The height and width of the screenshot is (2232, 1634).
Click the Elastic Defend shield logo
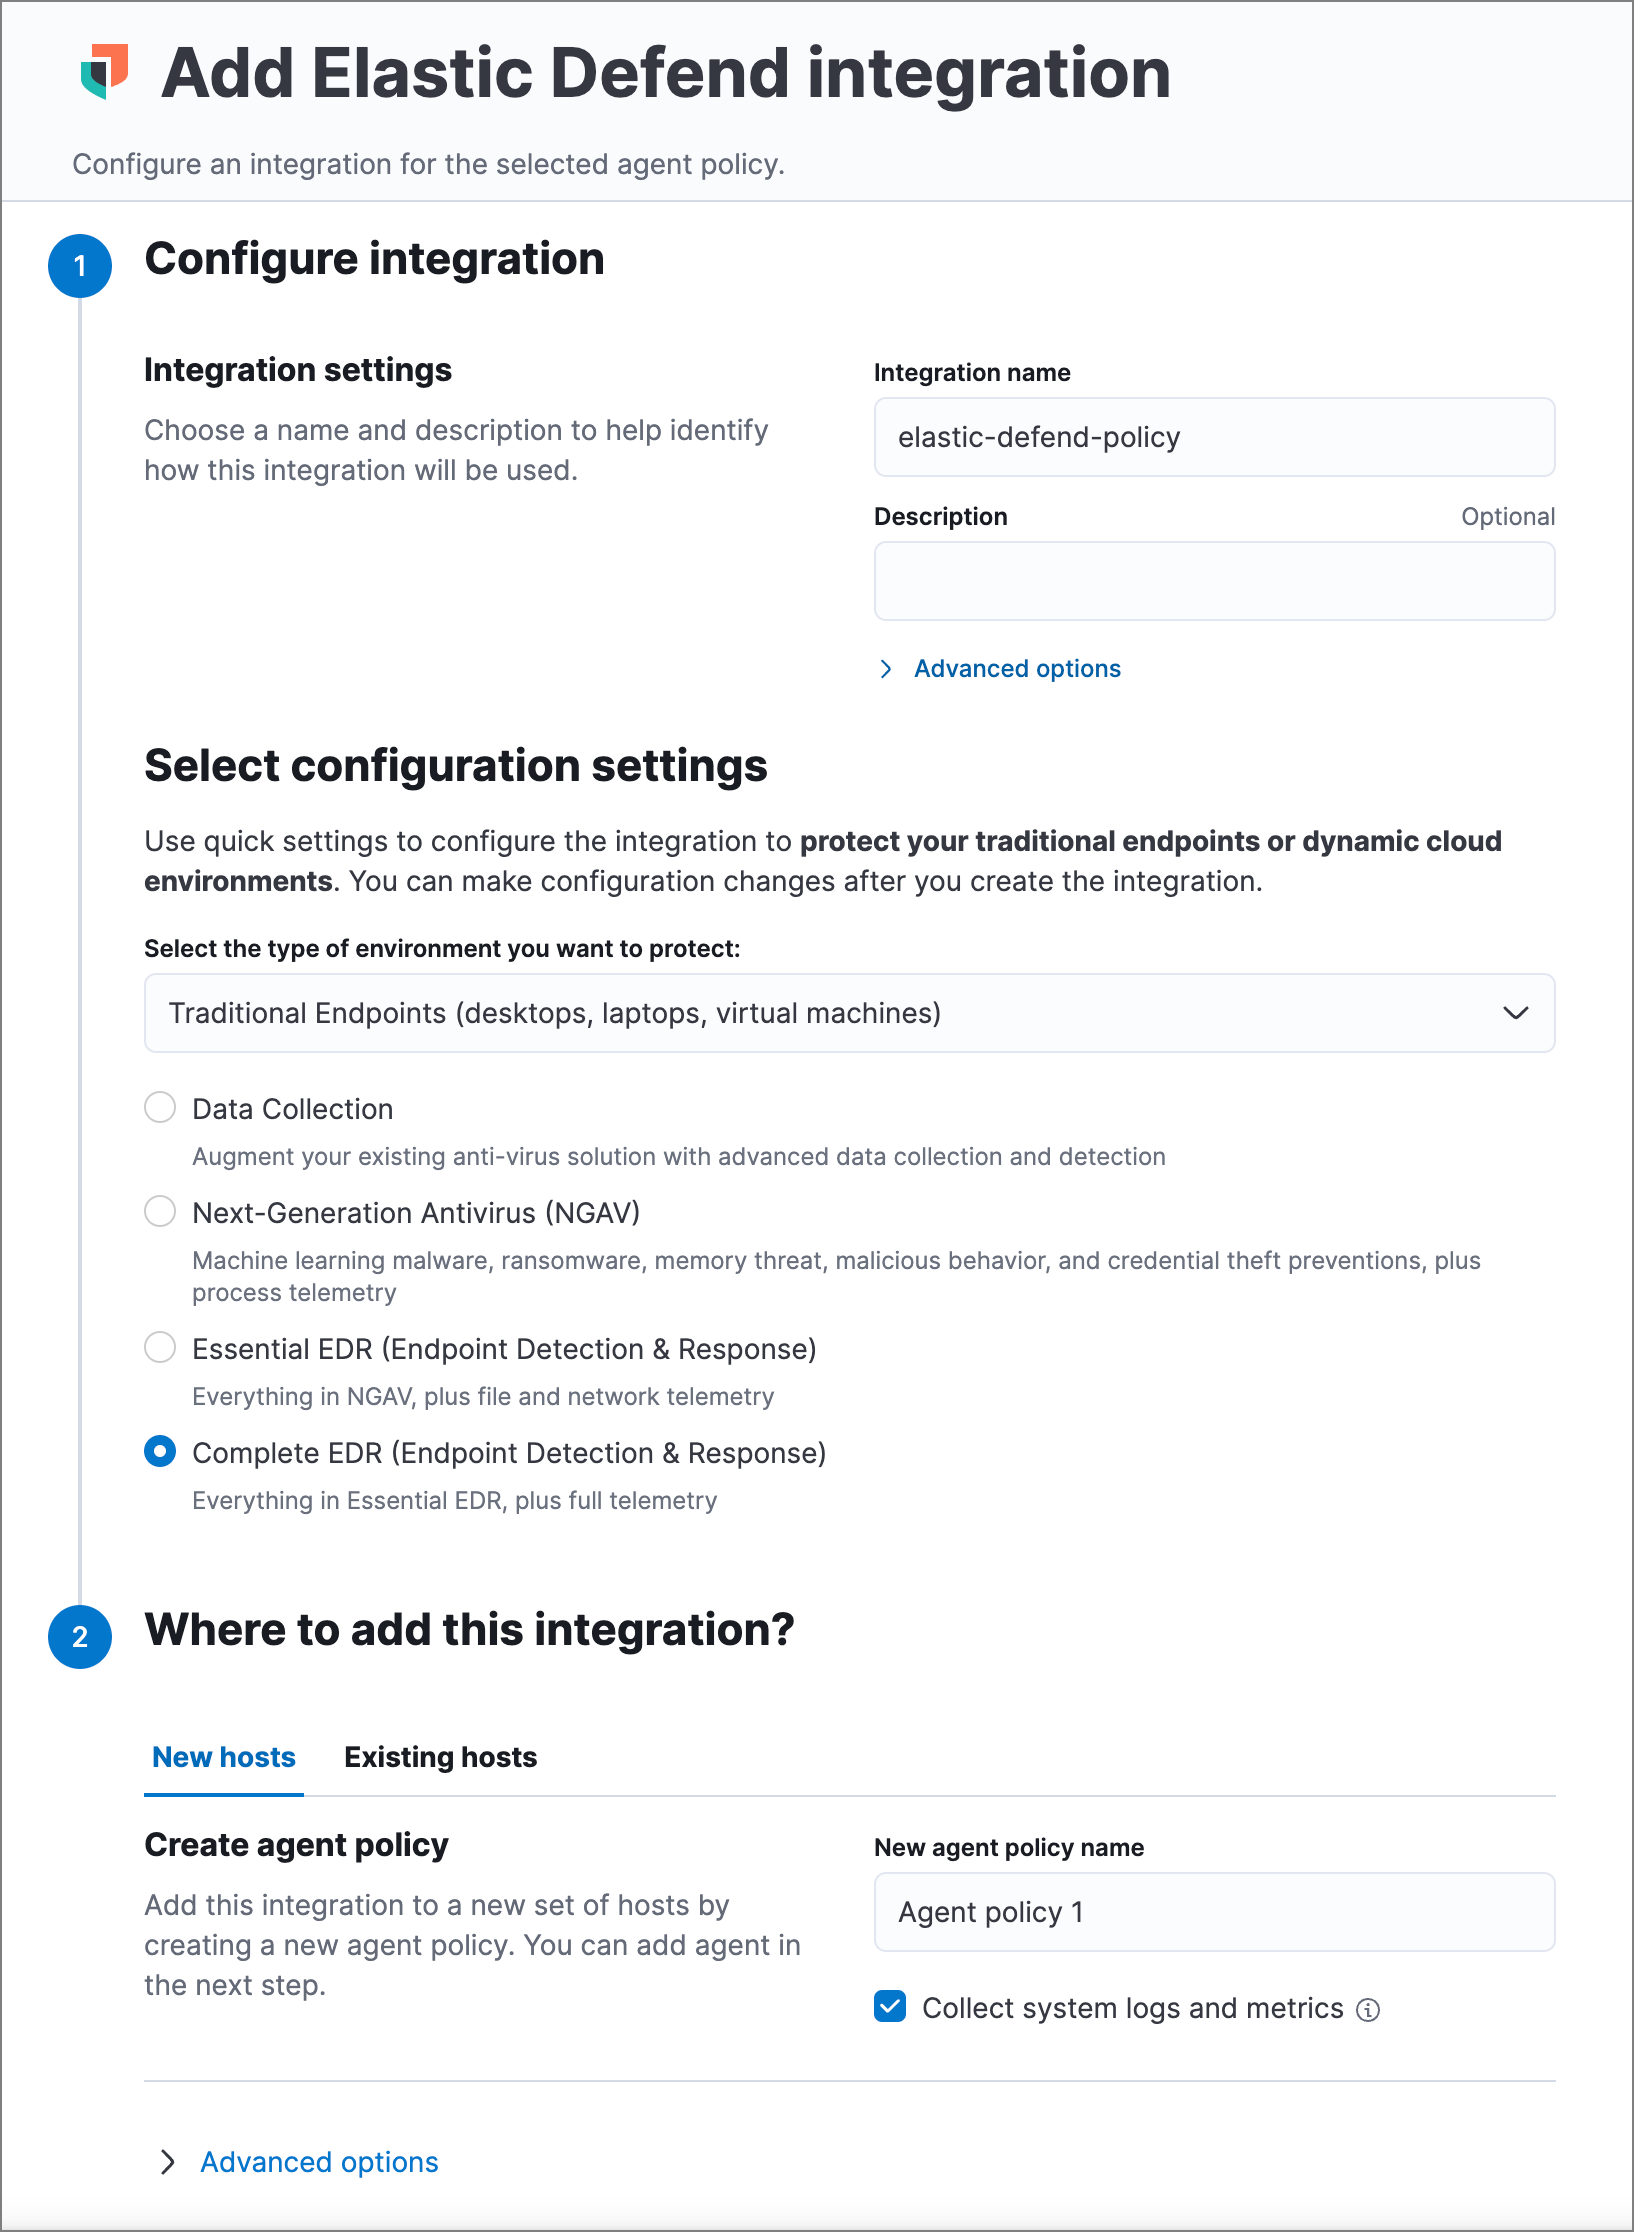point(105,72)
